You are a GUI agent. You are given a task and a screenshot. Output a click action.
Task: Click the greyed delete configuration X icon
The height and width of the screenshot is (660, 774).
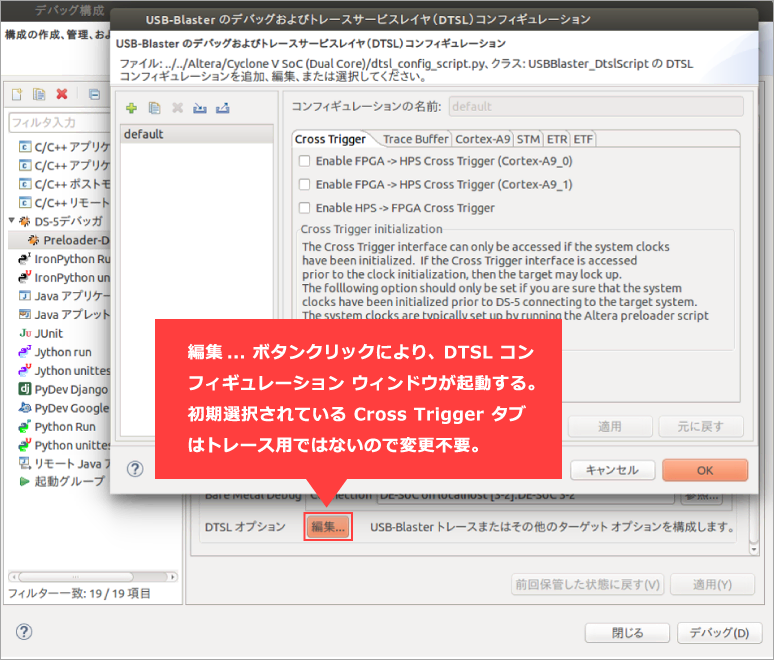(177, 108)
